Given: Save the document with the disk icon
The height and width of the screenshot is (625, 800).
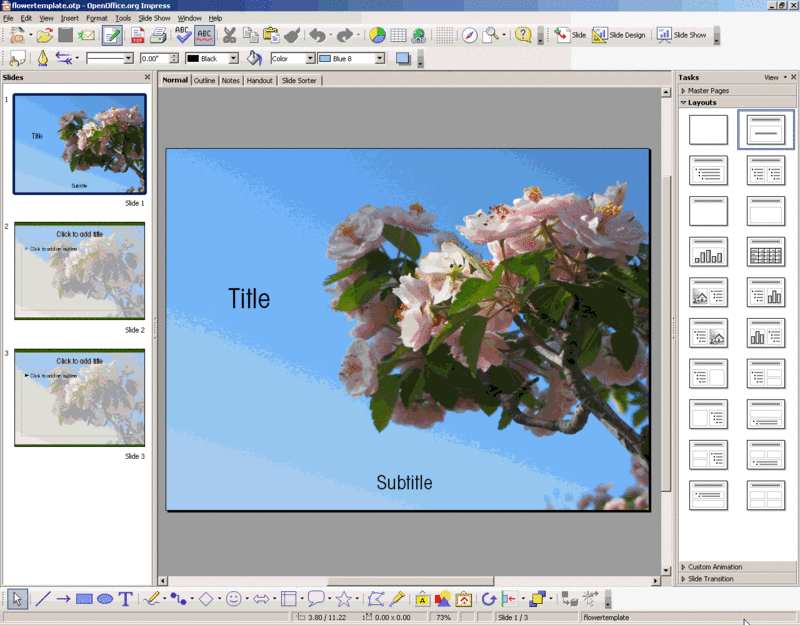Looking at the screenshot, I should coord(65,35).
